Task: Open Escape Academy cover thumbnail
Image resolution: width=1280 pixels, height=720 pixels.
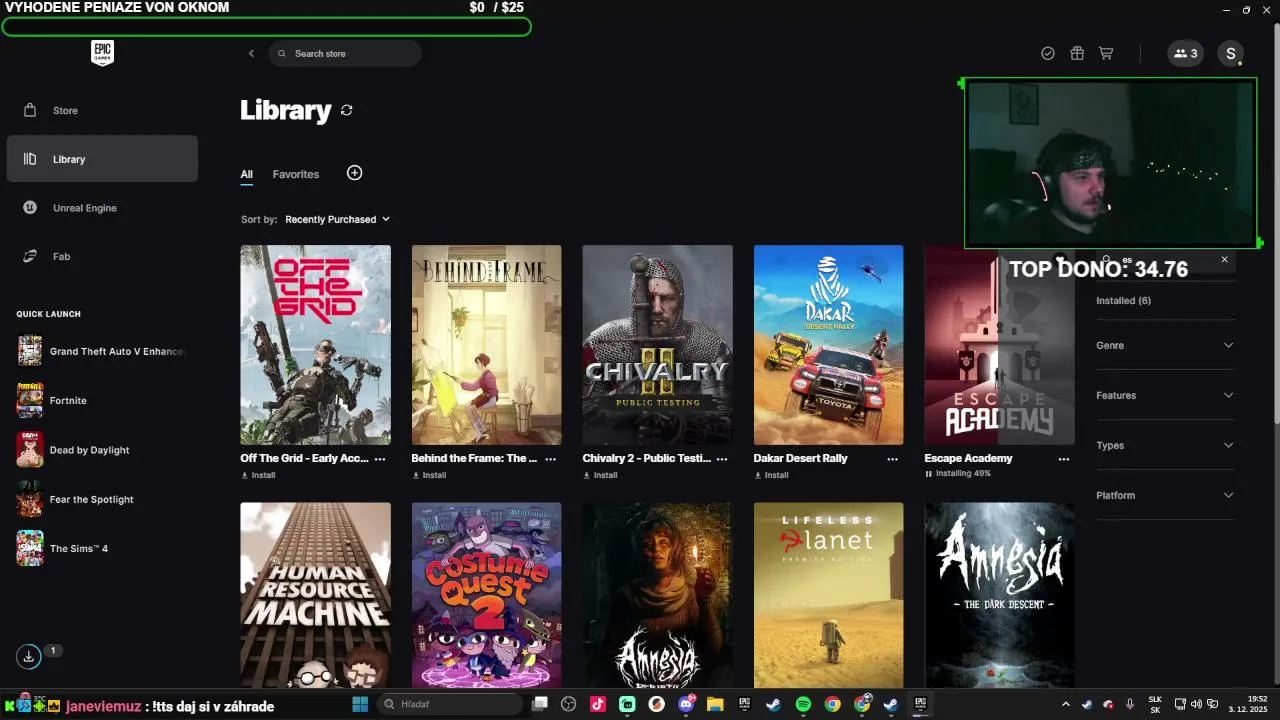Action: pyautogui.click(x=999, y=345)
